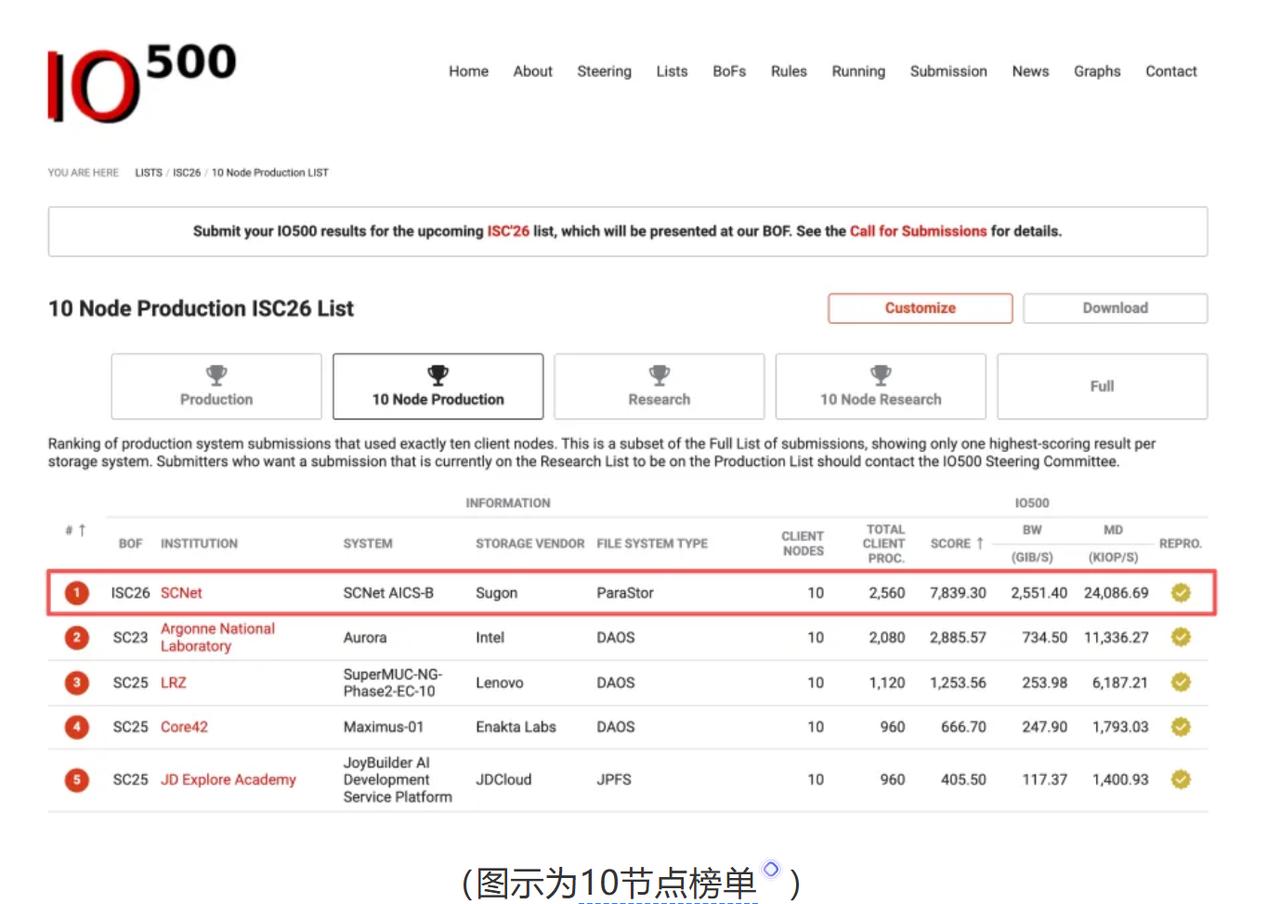Click the Aurora system cell
This screenshot has width=1280, height=904.
pyautogui.click(x=365, y=637)
